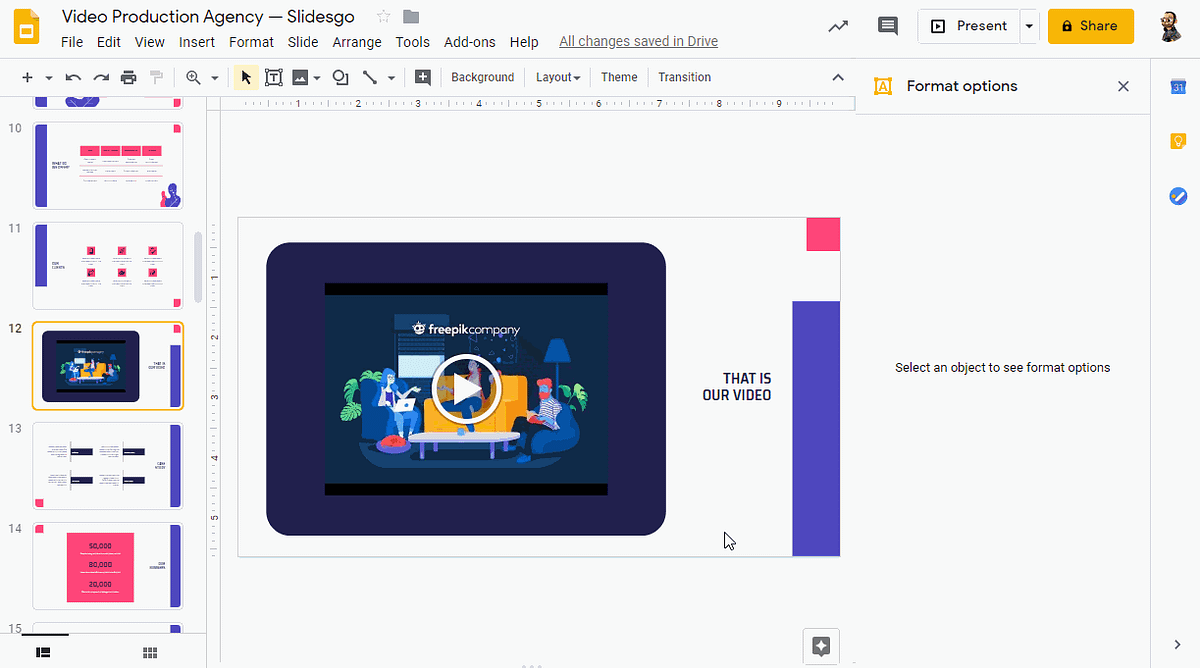Select the line tool
Image resolution: width=1200 pixels, height=668 pixels.
(x=369, y=77)
